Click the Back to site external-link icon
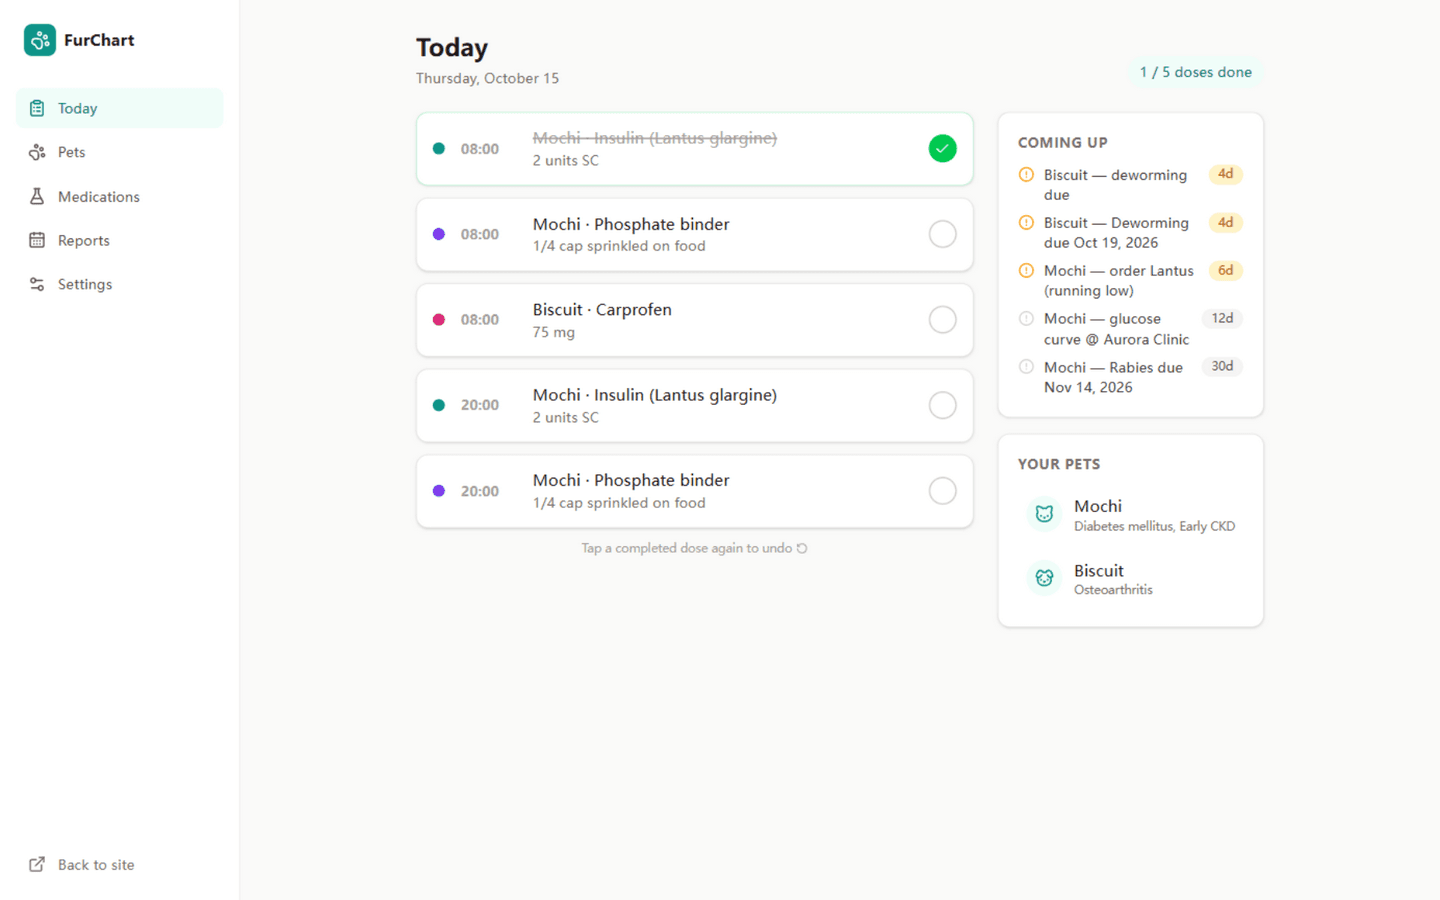 pos(37,864)
